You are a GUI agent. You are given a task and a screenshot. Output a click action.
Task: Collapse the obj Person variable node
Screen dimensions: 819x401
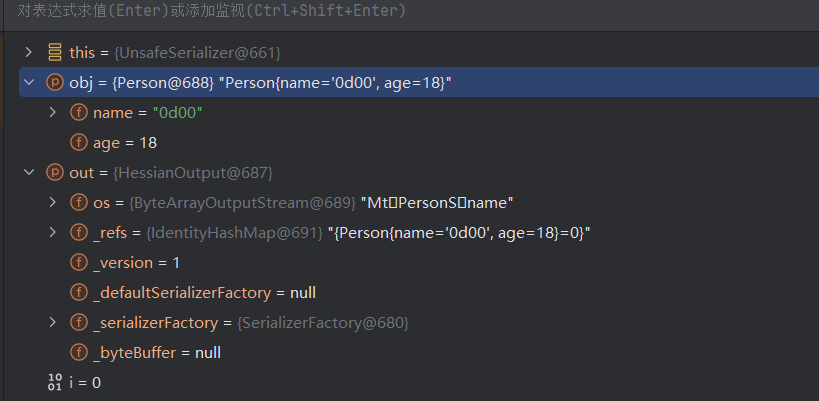click(28, 82)
